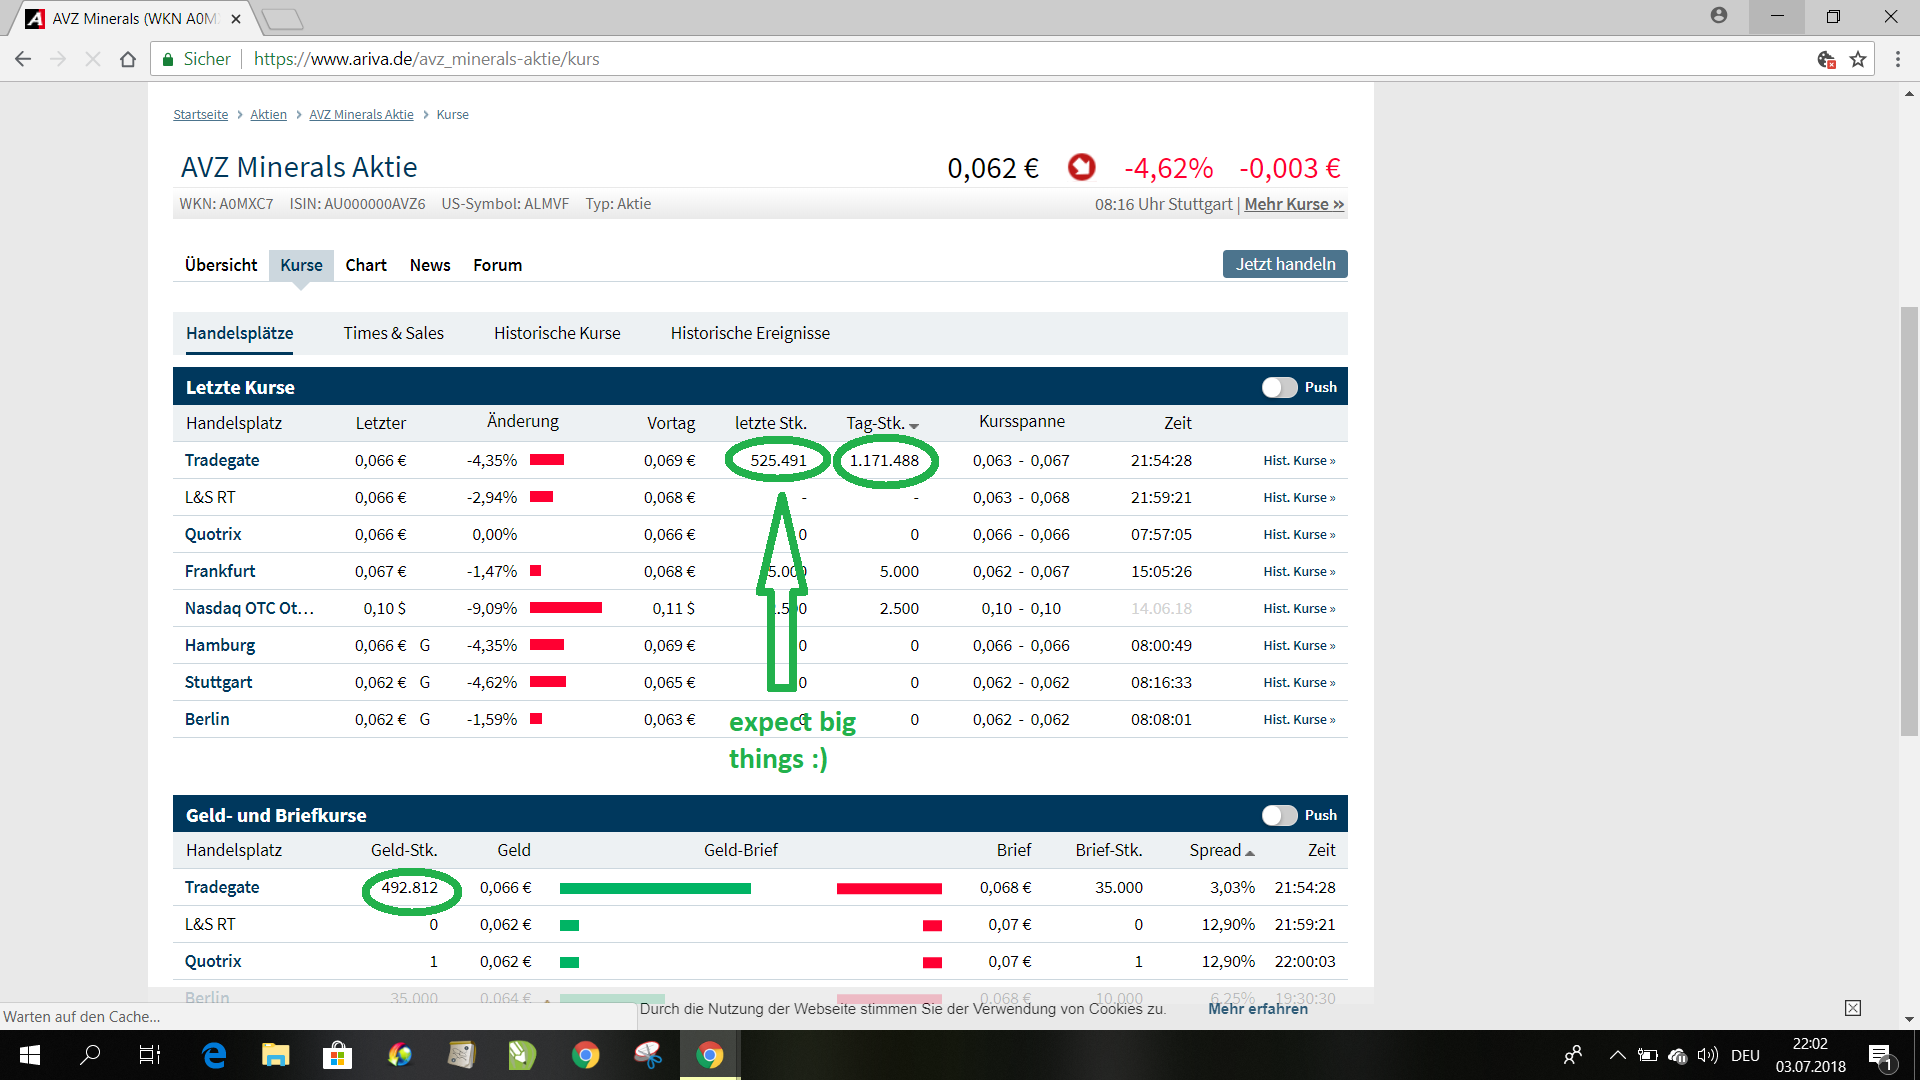Image resolution: width=1920 pixels, height=1080 pixels.
Task: Click the bookmark star icon
Action: click(x=1858, y=60)
